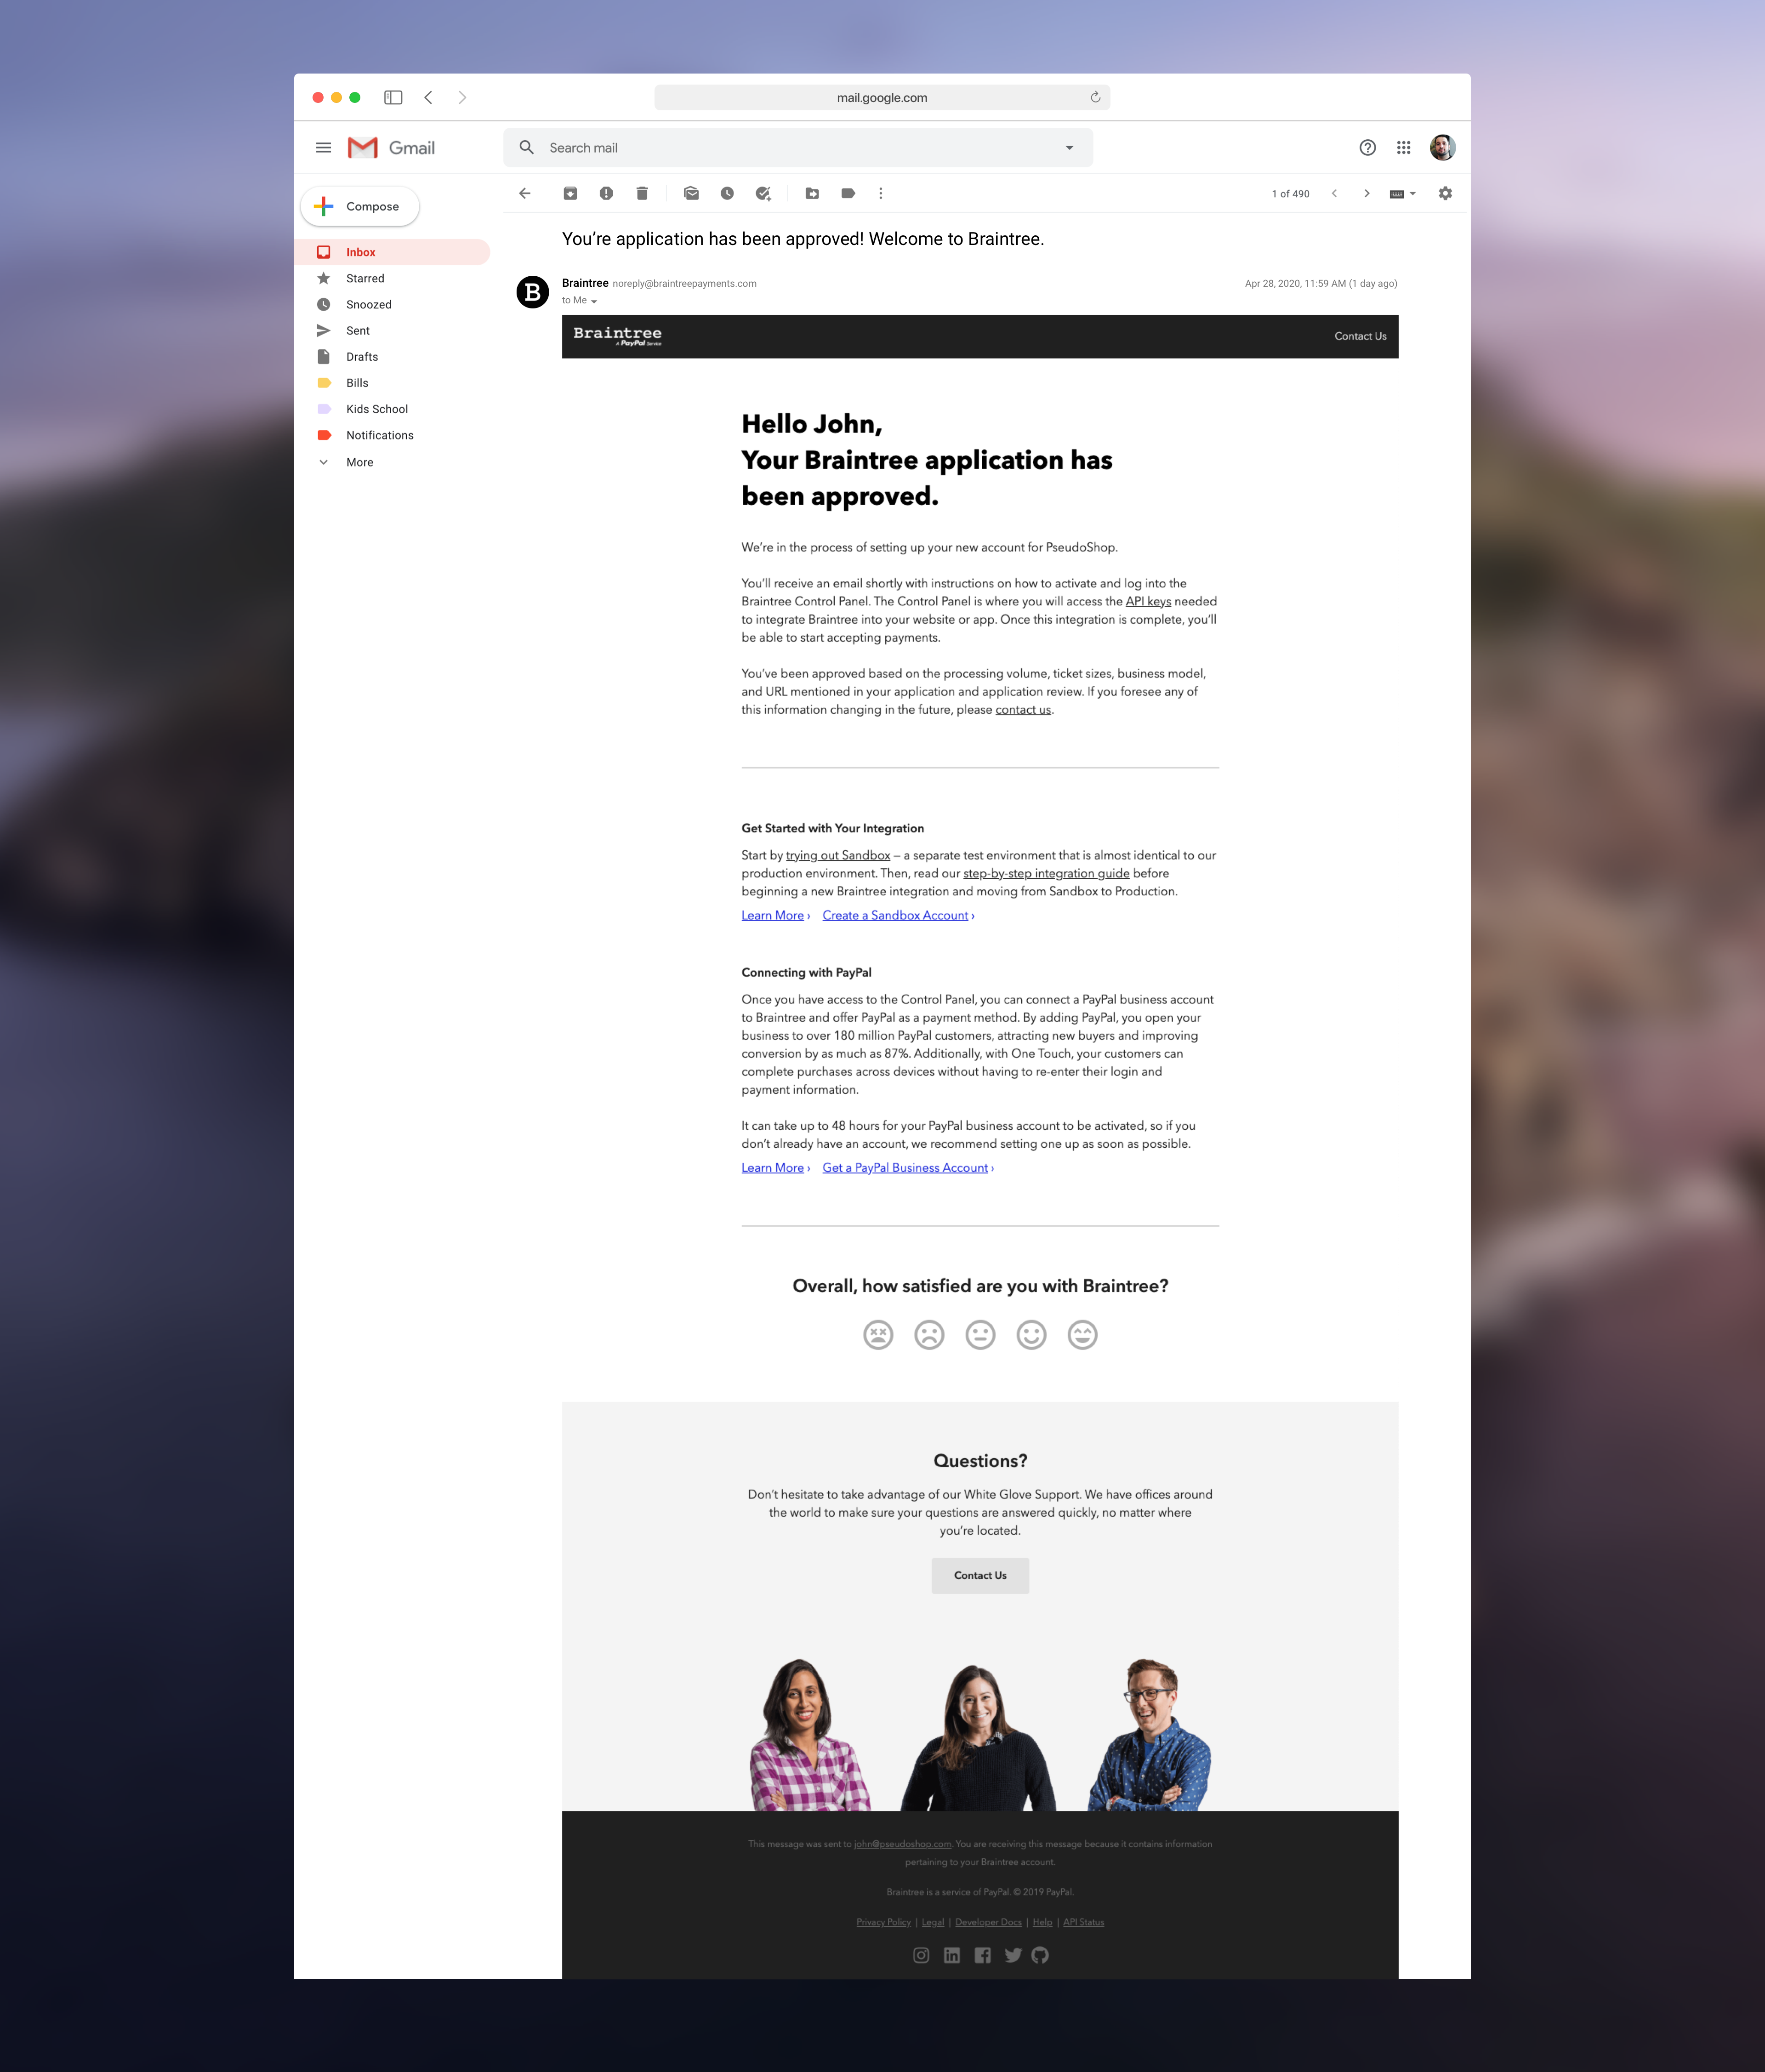Rate neutral with the straight-mouth face
1765x2072 pixels.
pos(980,1335)
